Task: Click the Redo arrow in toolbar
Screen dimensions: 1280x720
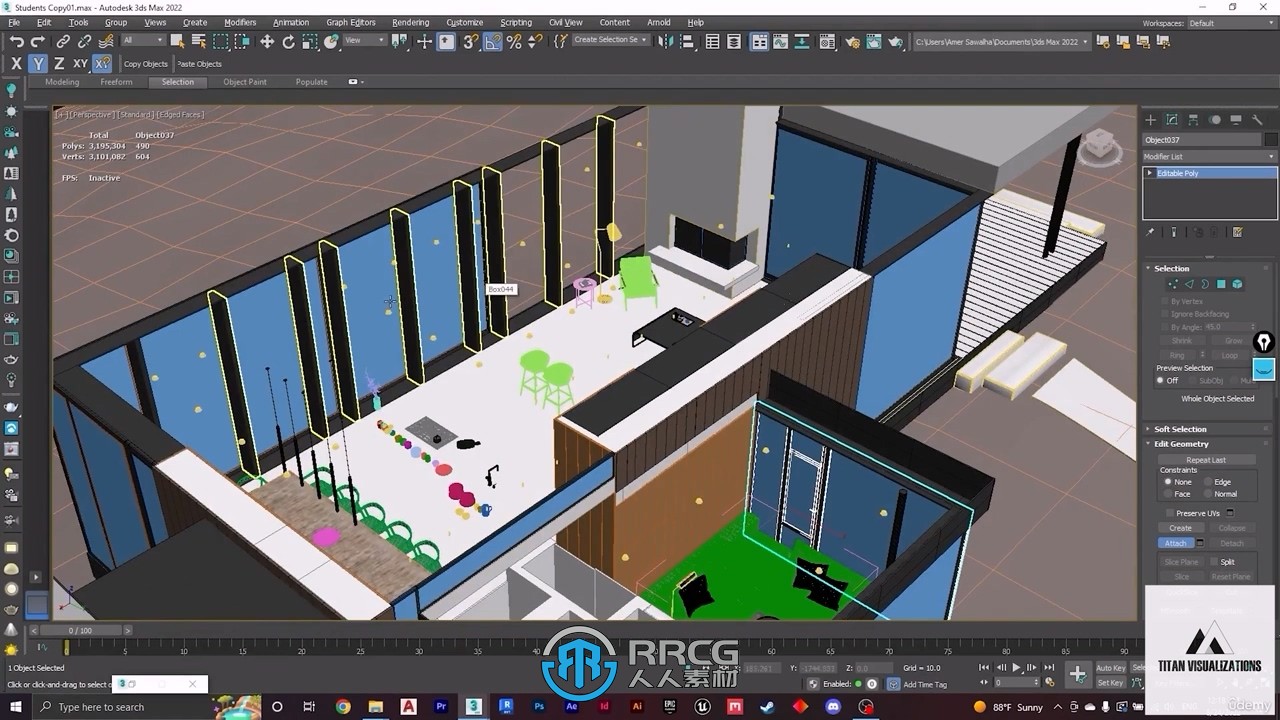Action: (38, 41)
